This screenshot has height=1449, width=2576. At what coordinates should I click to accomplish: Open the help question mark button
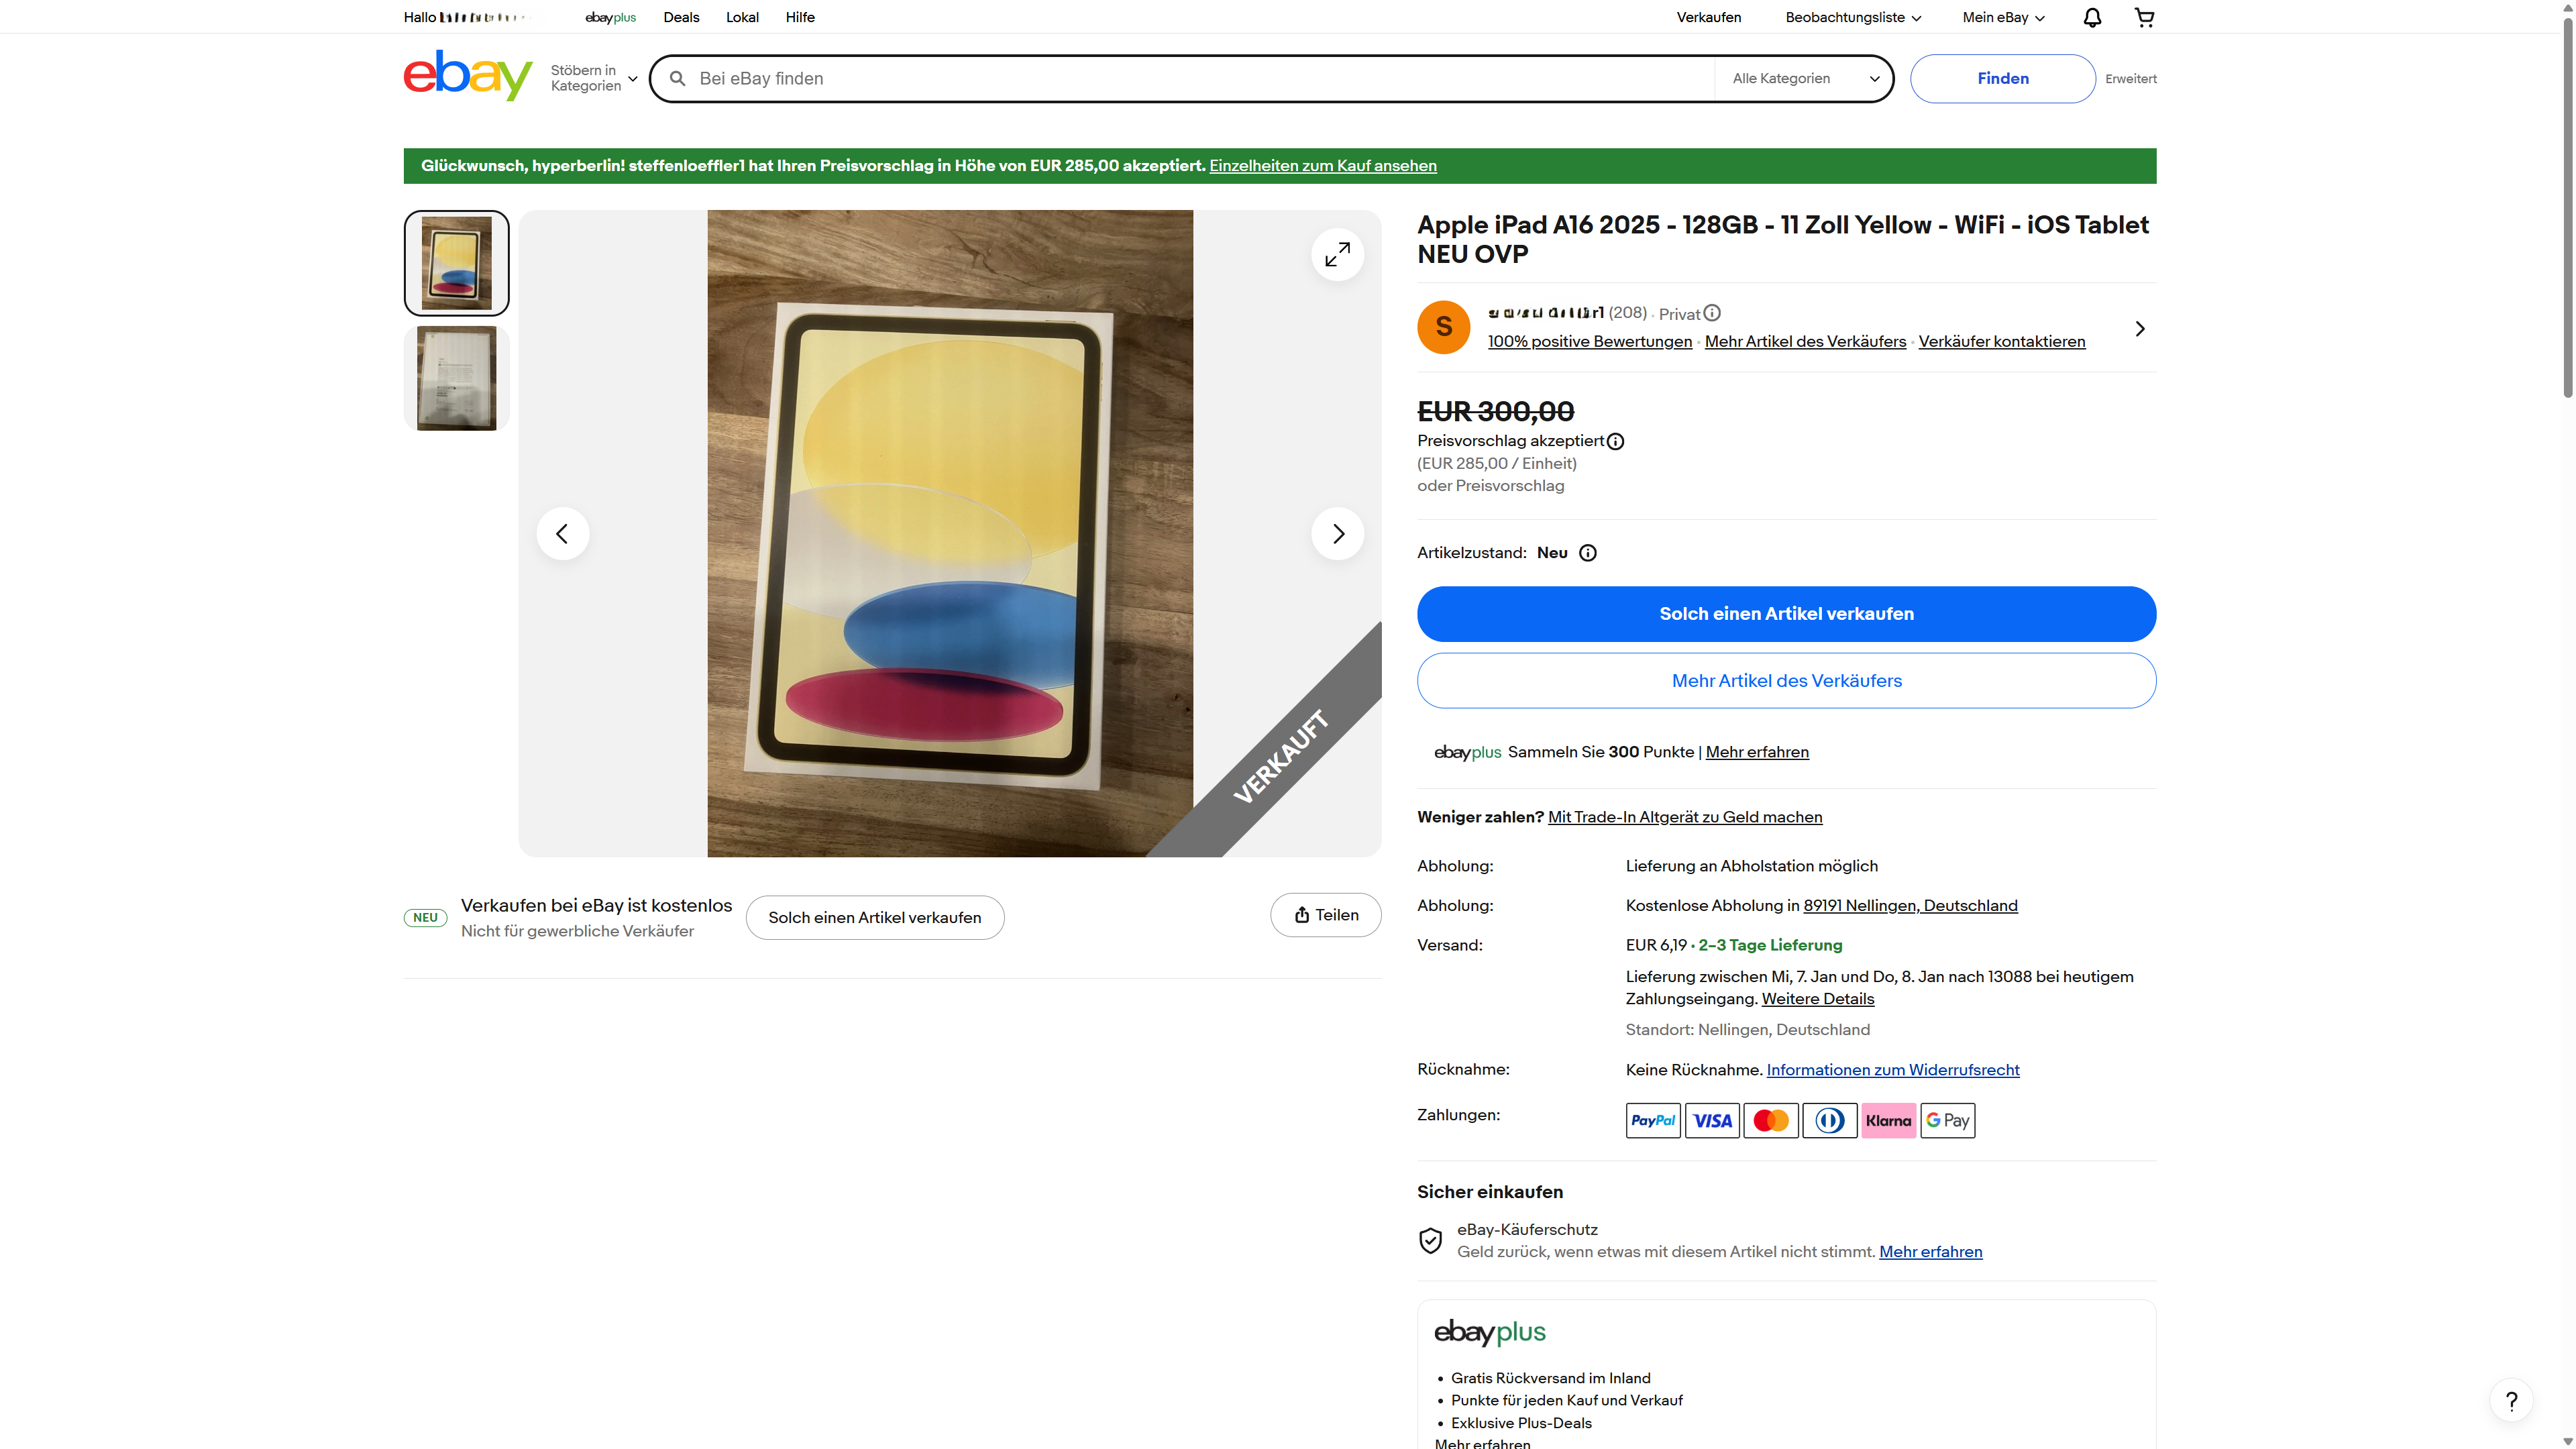(x=2510, y=1401)
